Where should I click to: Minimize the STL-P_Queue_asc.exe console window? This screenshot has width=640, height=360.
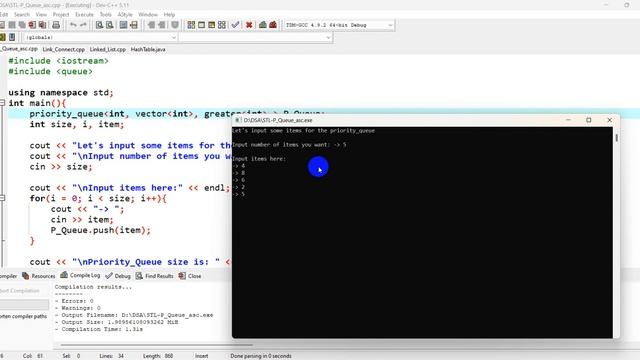[568, 120]
